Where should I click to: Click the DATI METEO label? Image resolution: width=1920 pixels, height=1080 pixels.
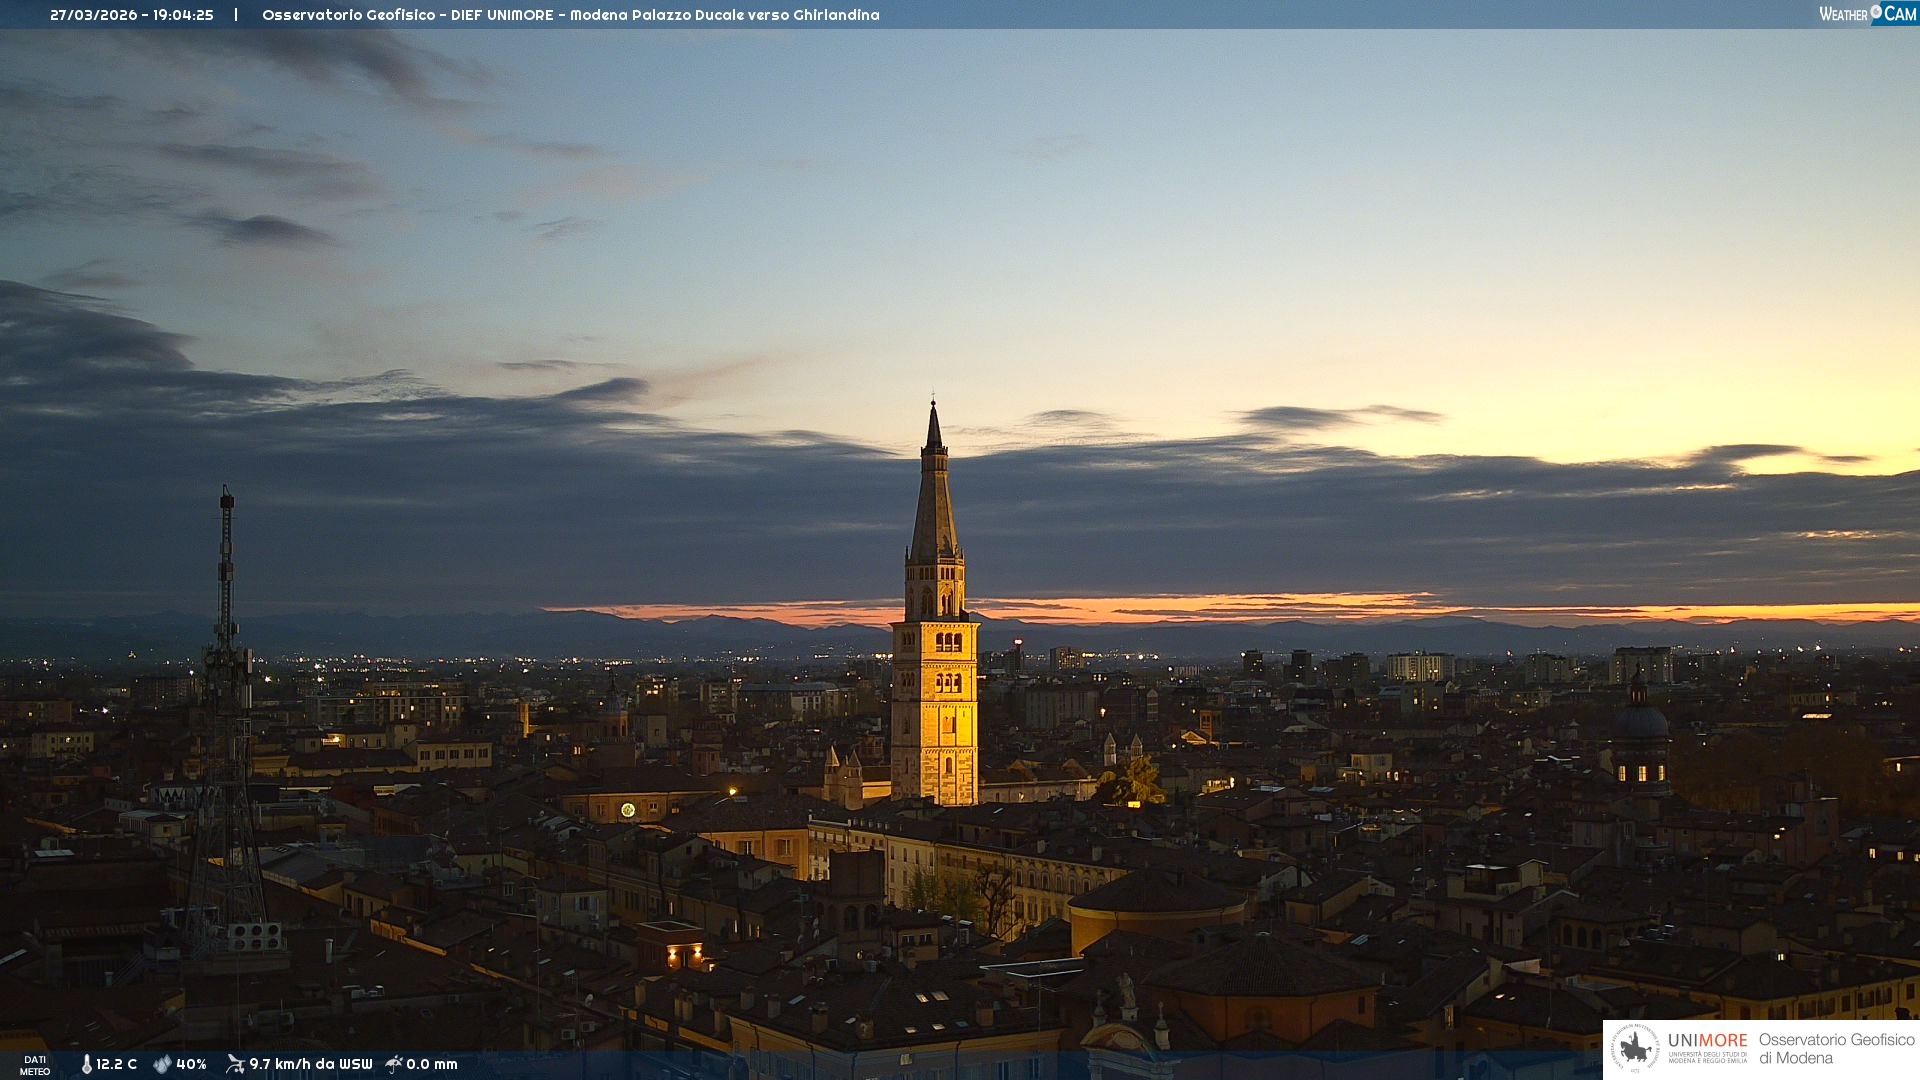click(35, 1065)
